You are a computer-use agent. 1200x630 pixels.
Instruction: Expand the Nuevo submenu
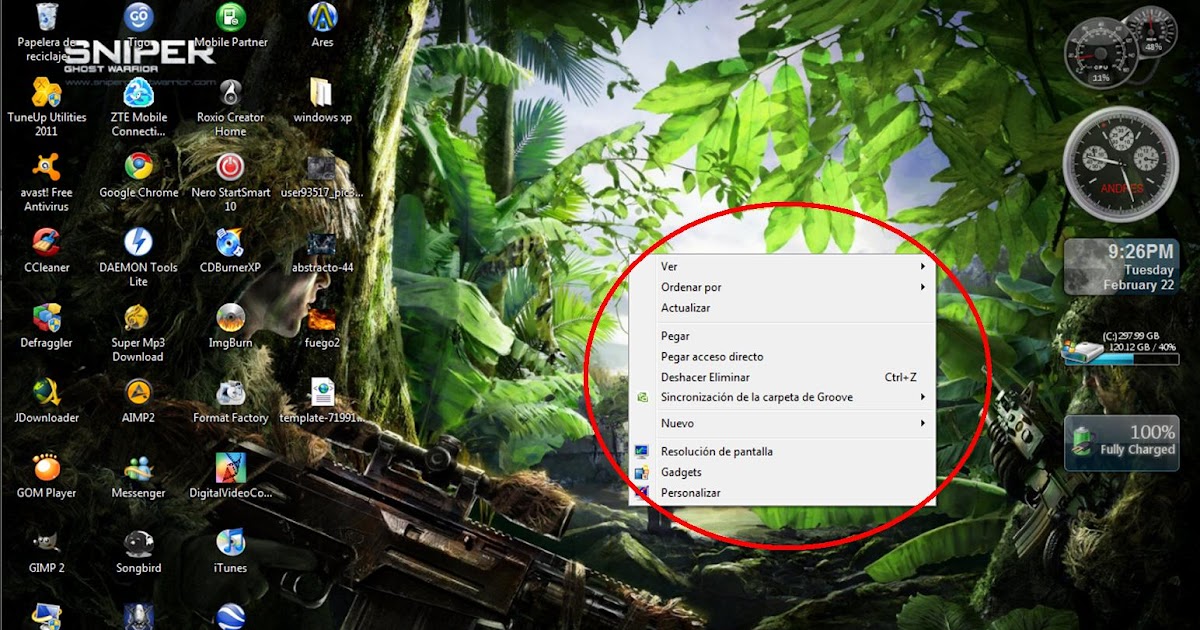[782, 423]
